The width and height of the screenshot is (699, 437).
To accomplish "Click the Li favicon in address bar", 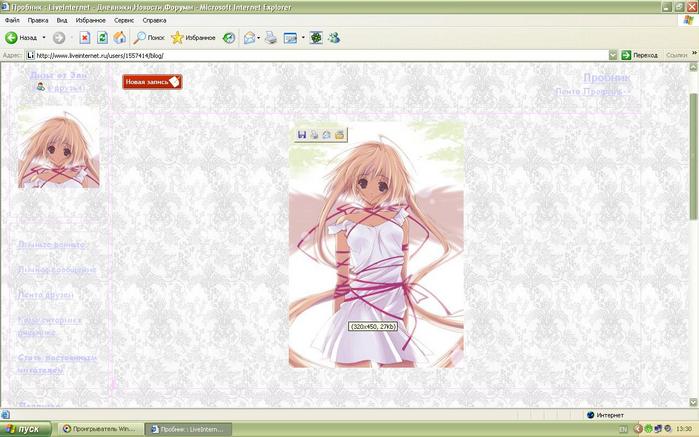I will click(x=30, y=55).
